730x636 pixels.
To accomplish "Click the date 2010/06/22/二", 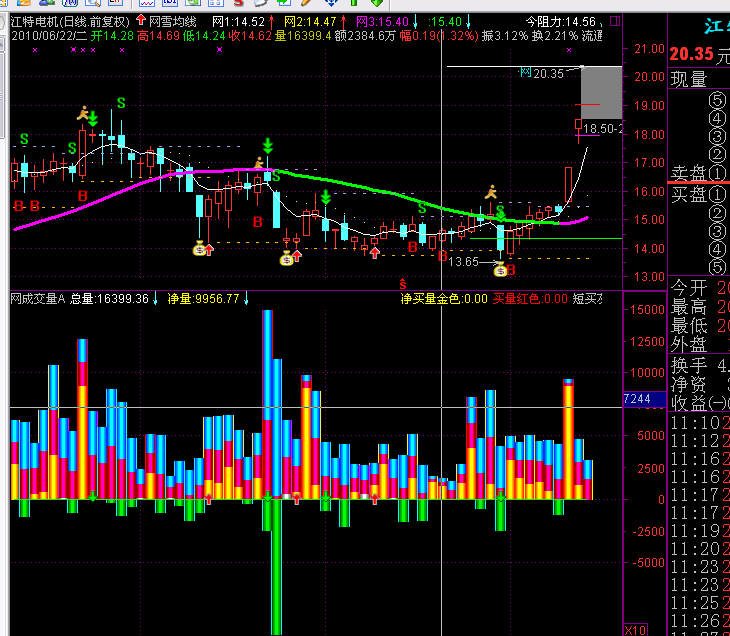I will 49,36.
